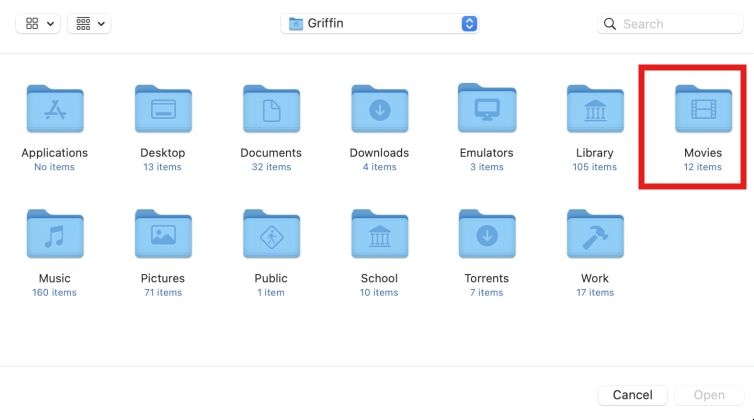Select the Pictures folder icon
This screenshot has height=420, width=754.
pyautogui.click(x=163, y=234)
